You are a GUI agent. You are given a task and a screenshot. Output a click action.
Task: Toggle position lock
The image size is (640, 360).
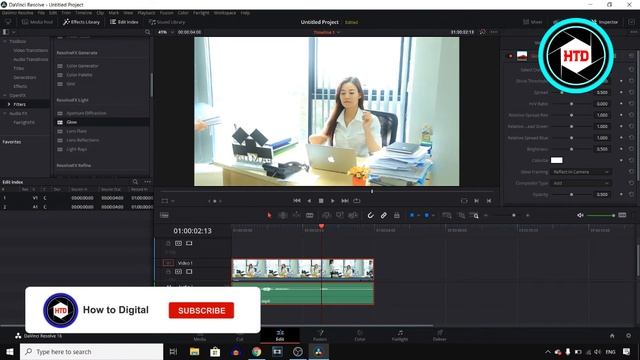pyautogui.click(x=396, y=215)
